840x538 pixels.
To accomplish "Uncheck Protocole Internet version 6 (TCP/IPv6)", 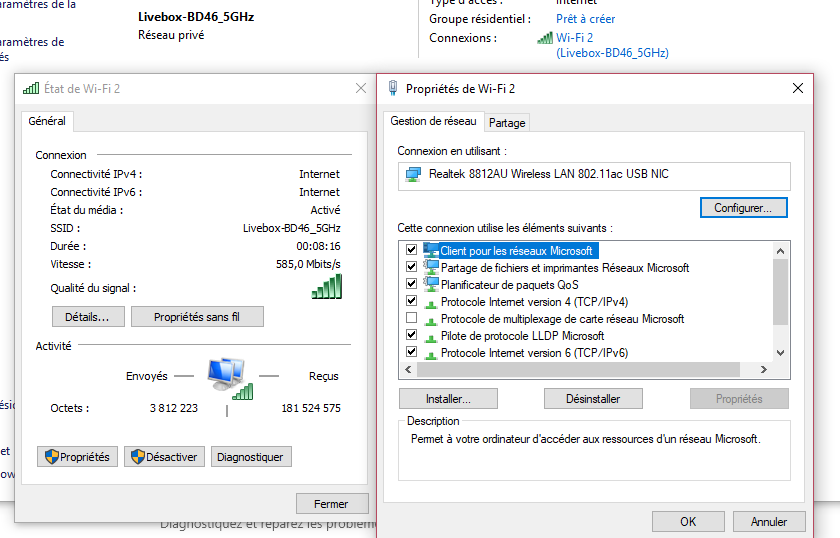I will (411, 352).
